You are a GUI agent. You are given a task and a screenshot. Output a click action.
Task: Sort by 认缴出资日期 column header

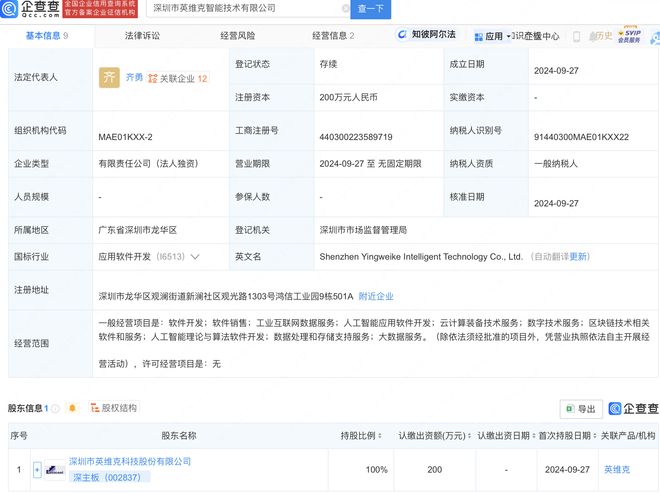506,436
